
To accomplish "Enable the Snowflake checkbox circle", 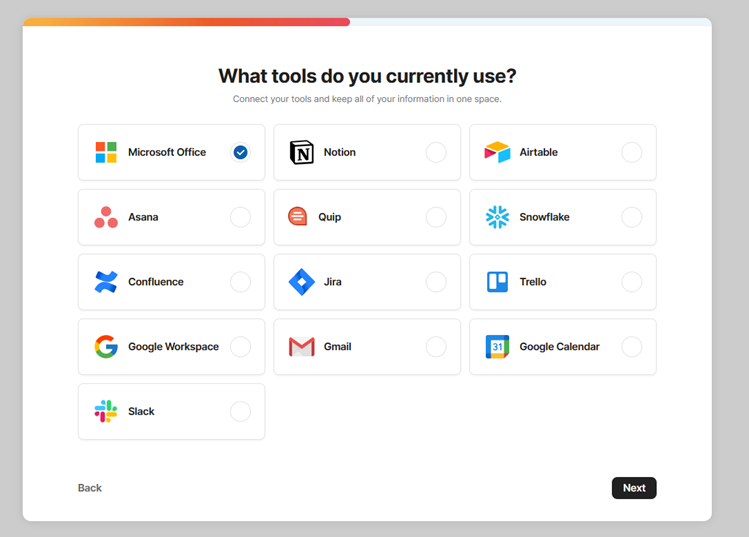I will [x=631, y=217].
